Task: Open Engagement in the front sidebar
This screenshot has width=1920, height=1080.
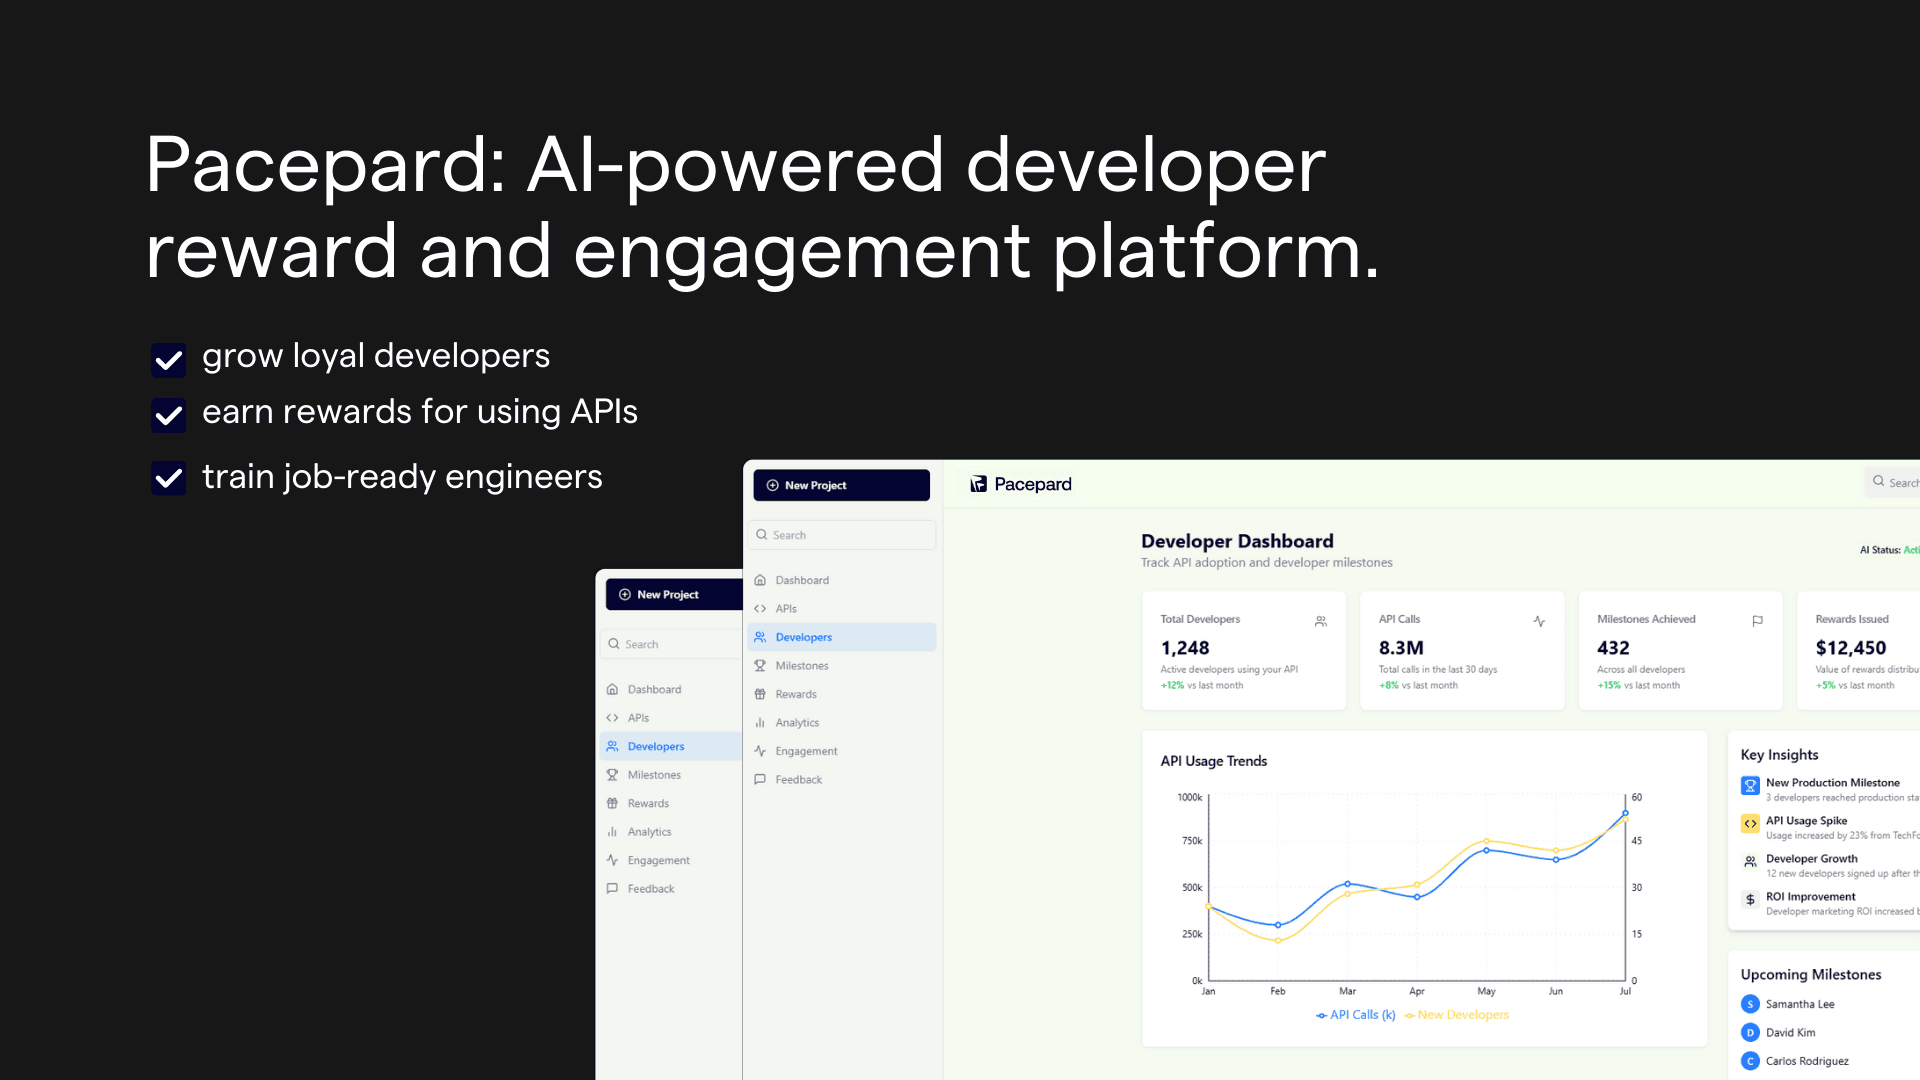Action: pos(805,751)
